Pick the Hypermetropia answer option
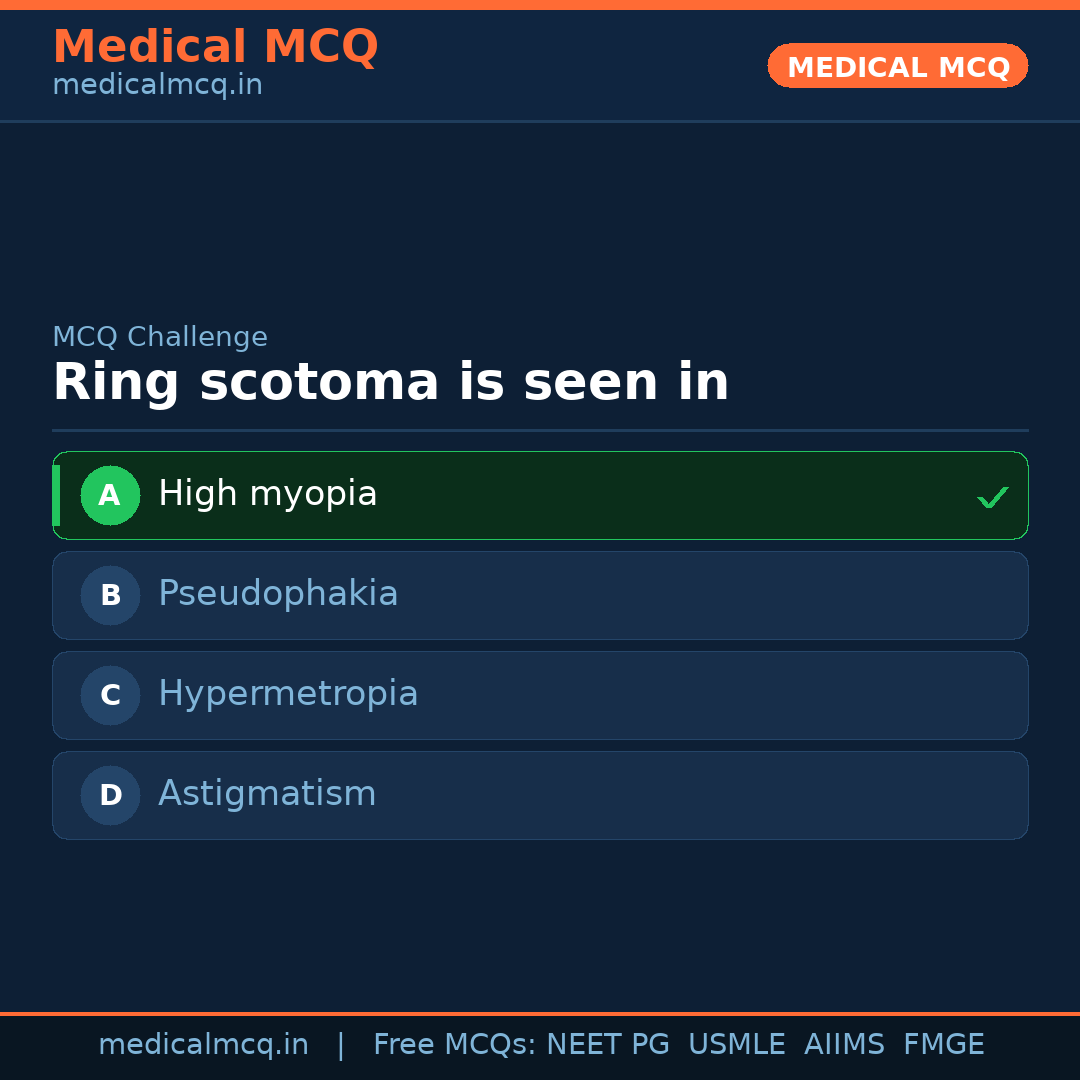The height and width of the screenshot is (1080, 1080). click(x=288, y=694)
